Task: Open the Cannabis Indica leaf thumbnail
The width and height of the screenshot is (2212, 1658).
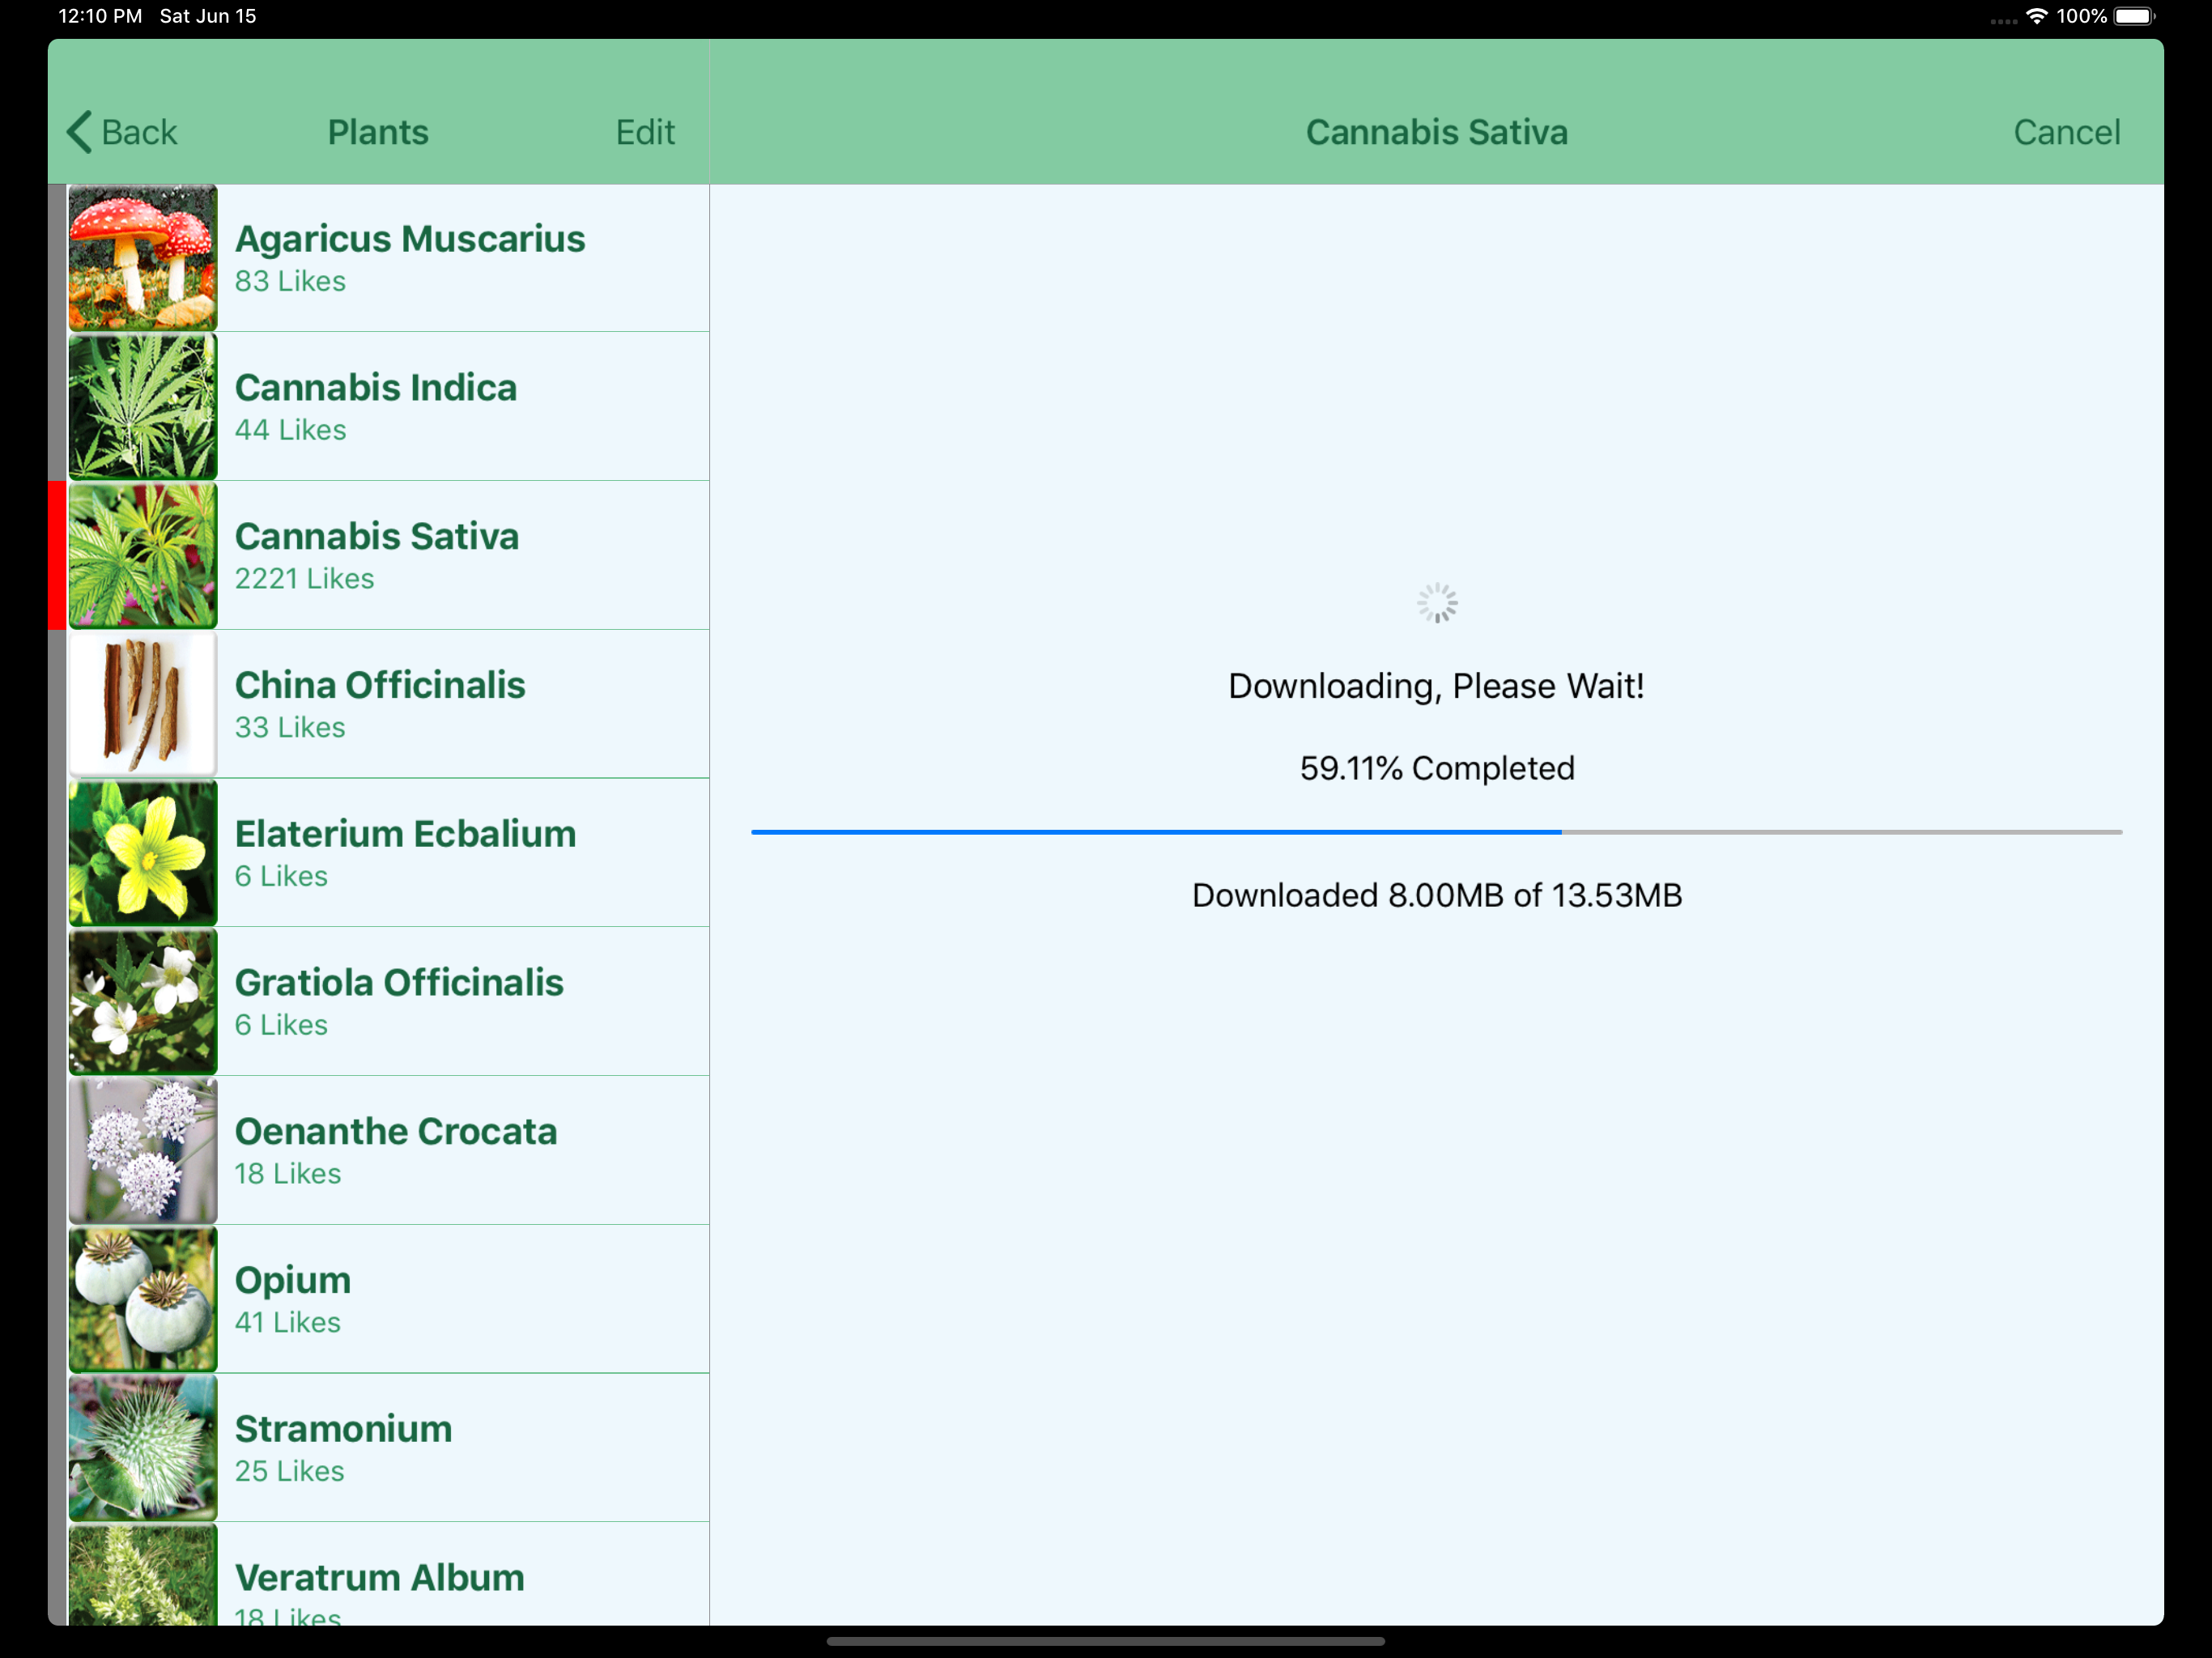Action: 143,407
